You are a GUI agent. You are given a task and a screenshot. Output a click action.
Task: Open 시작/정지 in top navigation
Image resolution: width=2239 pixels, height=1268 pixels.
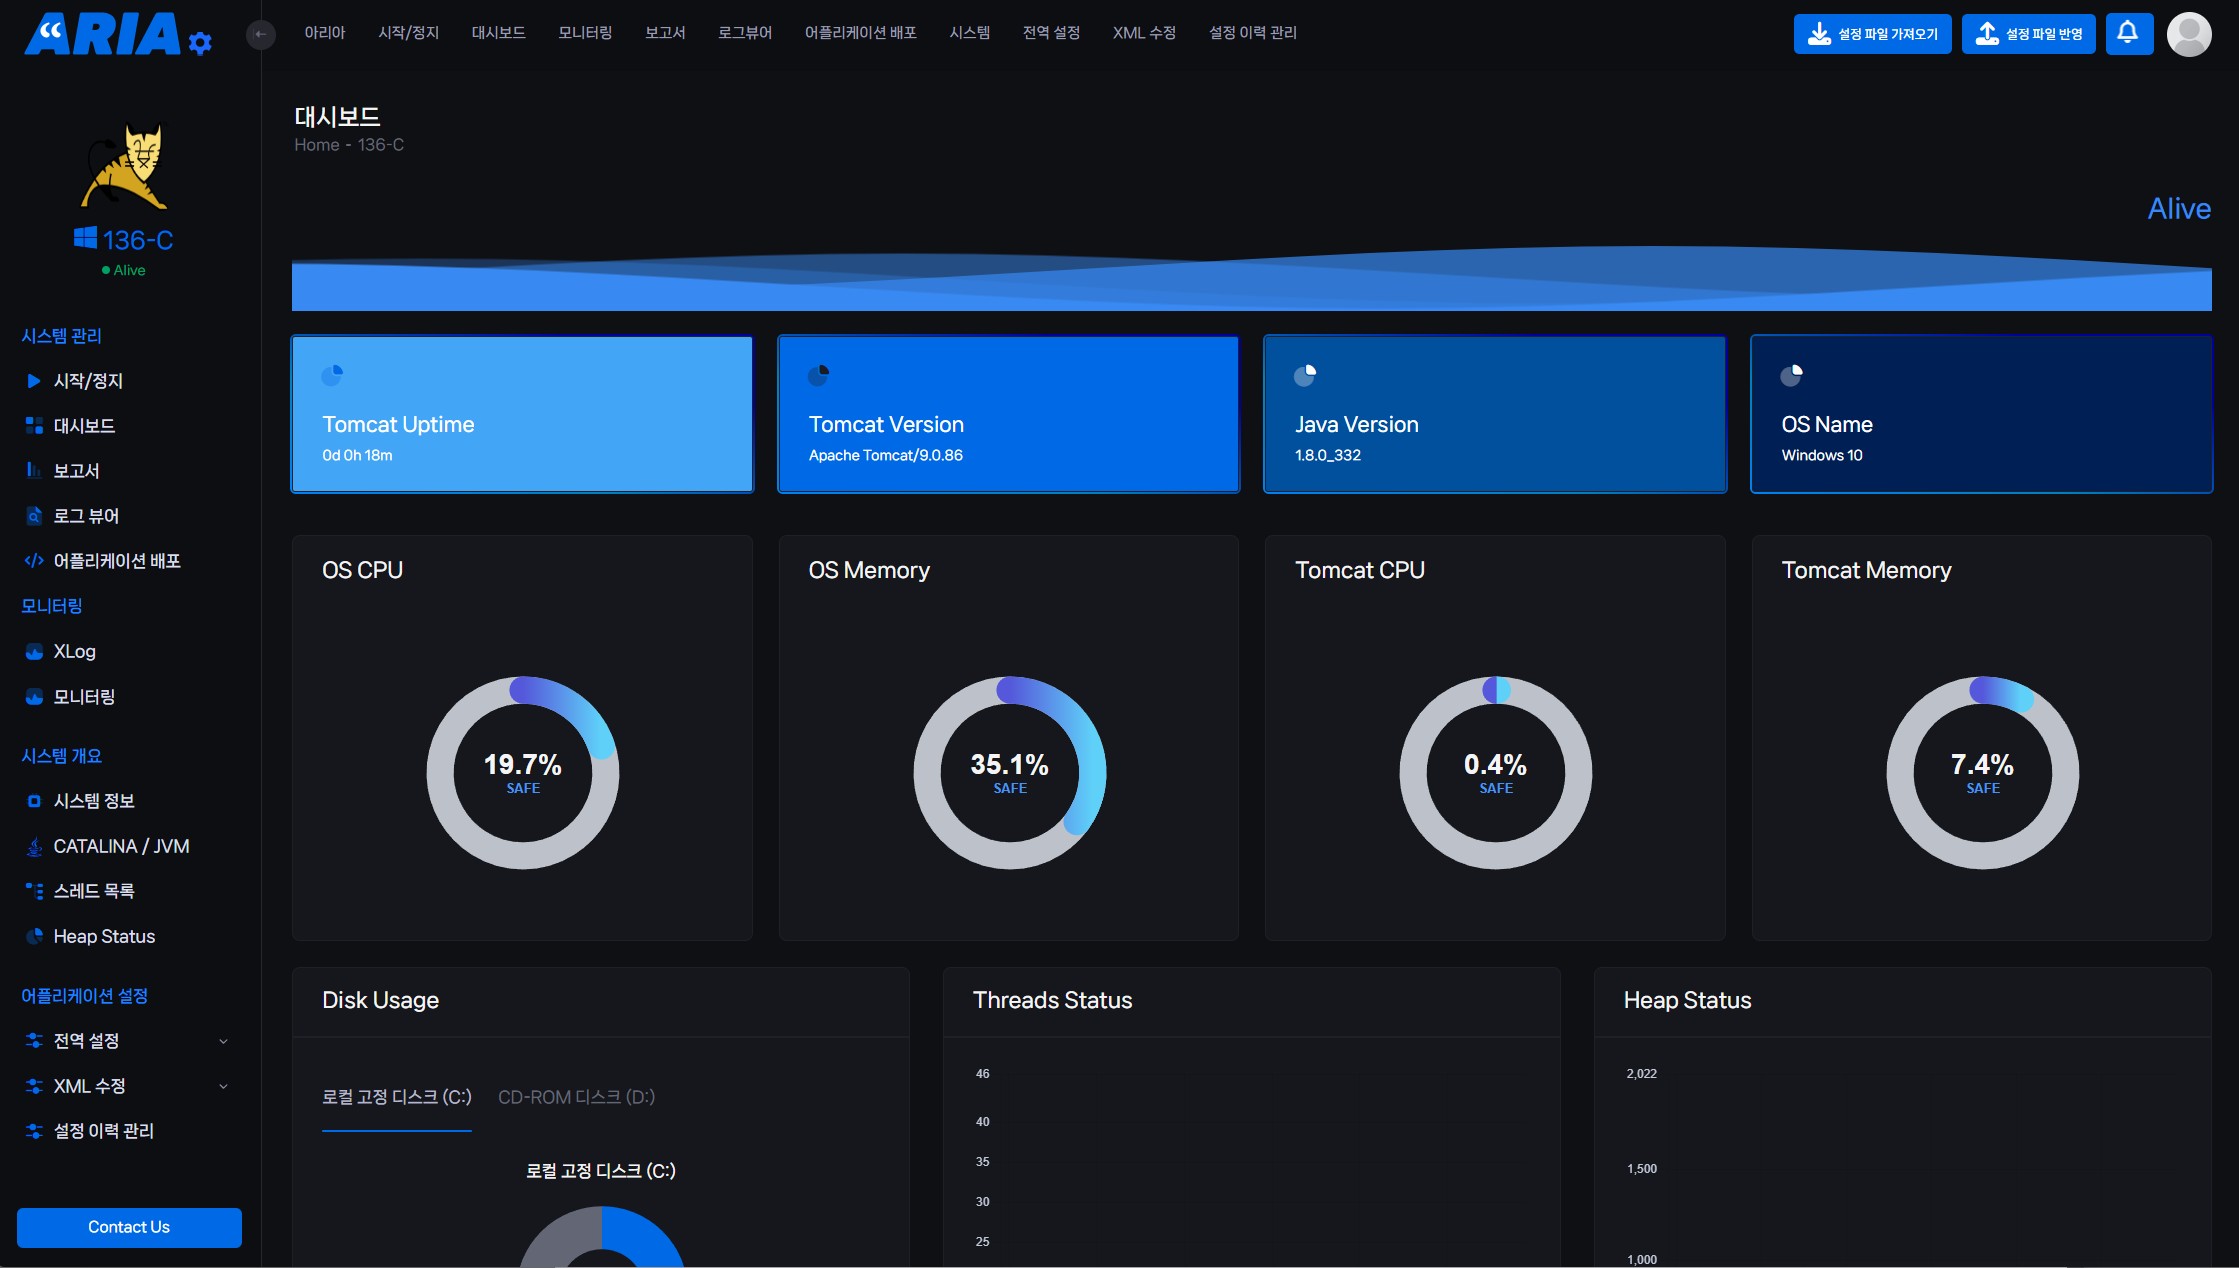409,33
